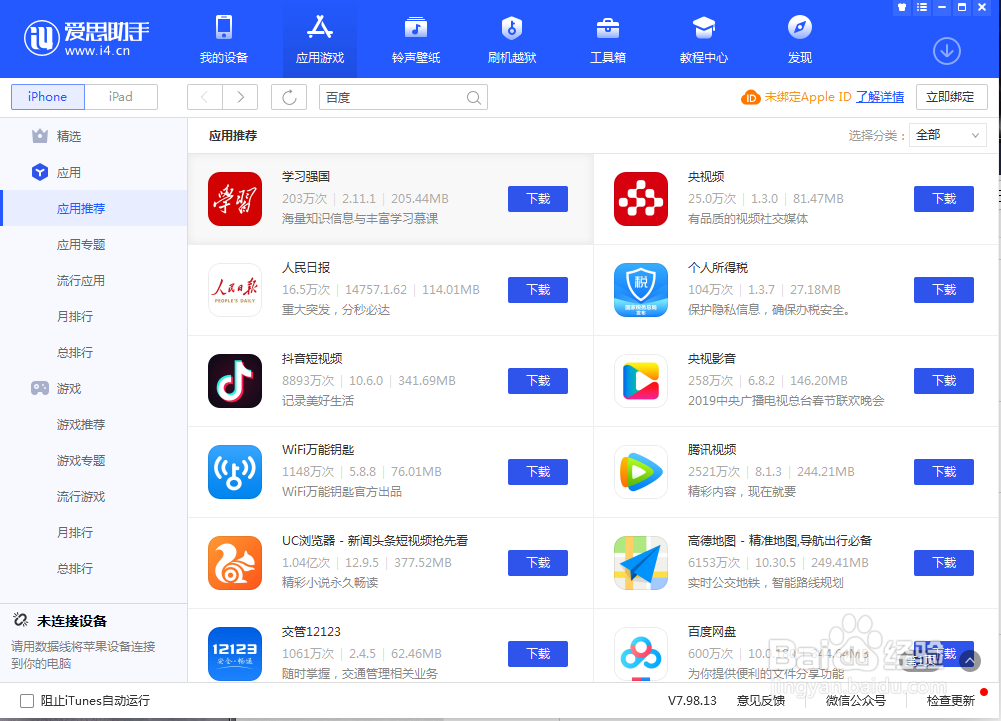Click the 百度网盘 app icon
The image size is (1001, 721).
coord(641,654)
